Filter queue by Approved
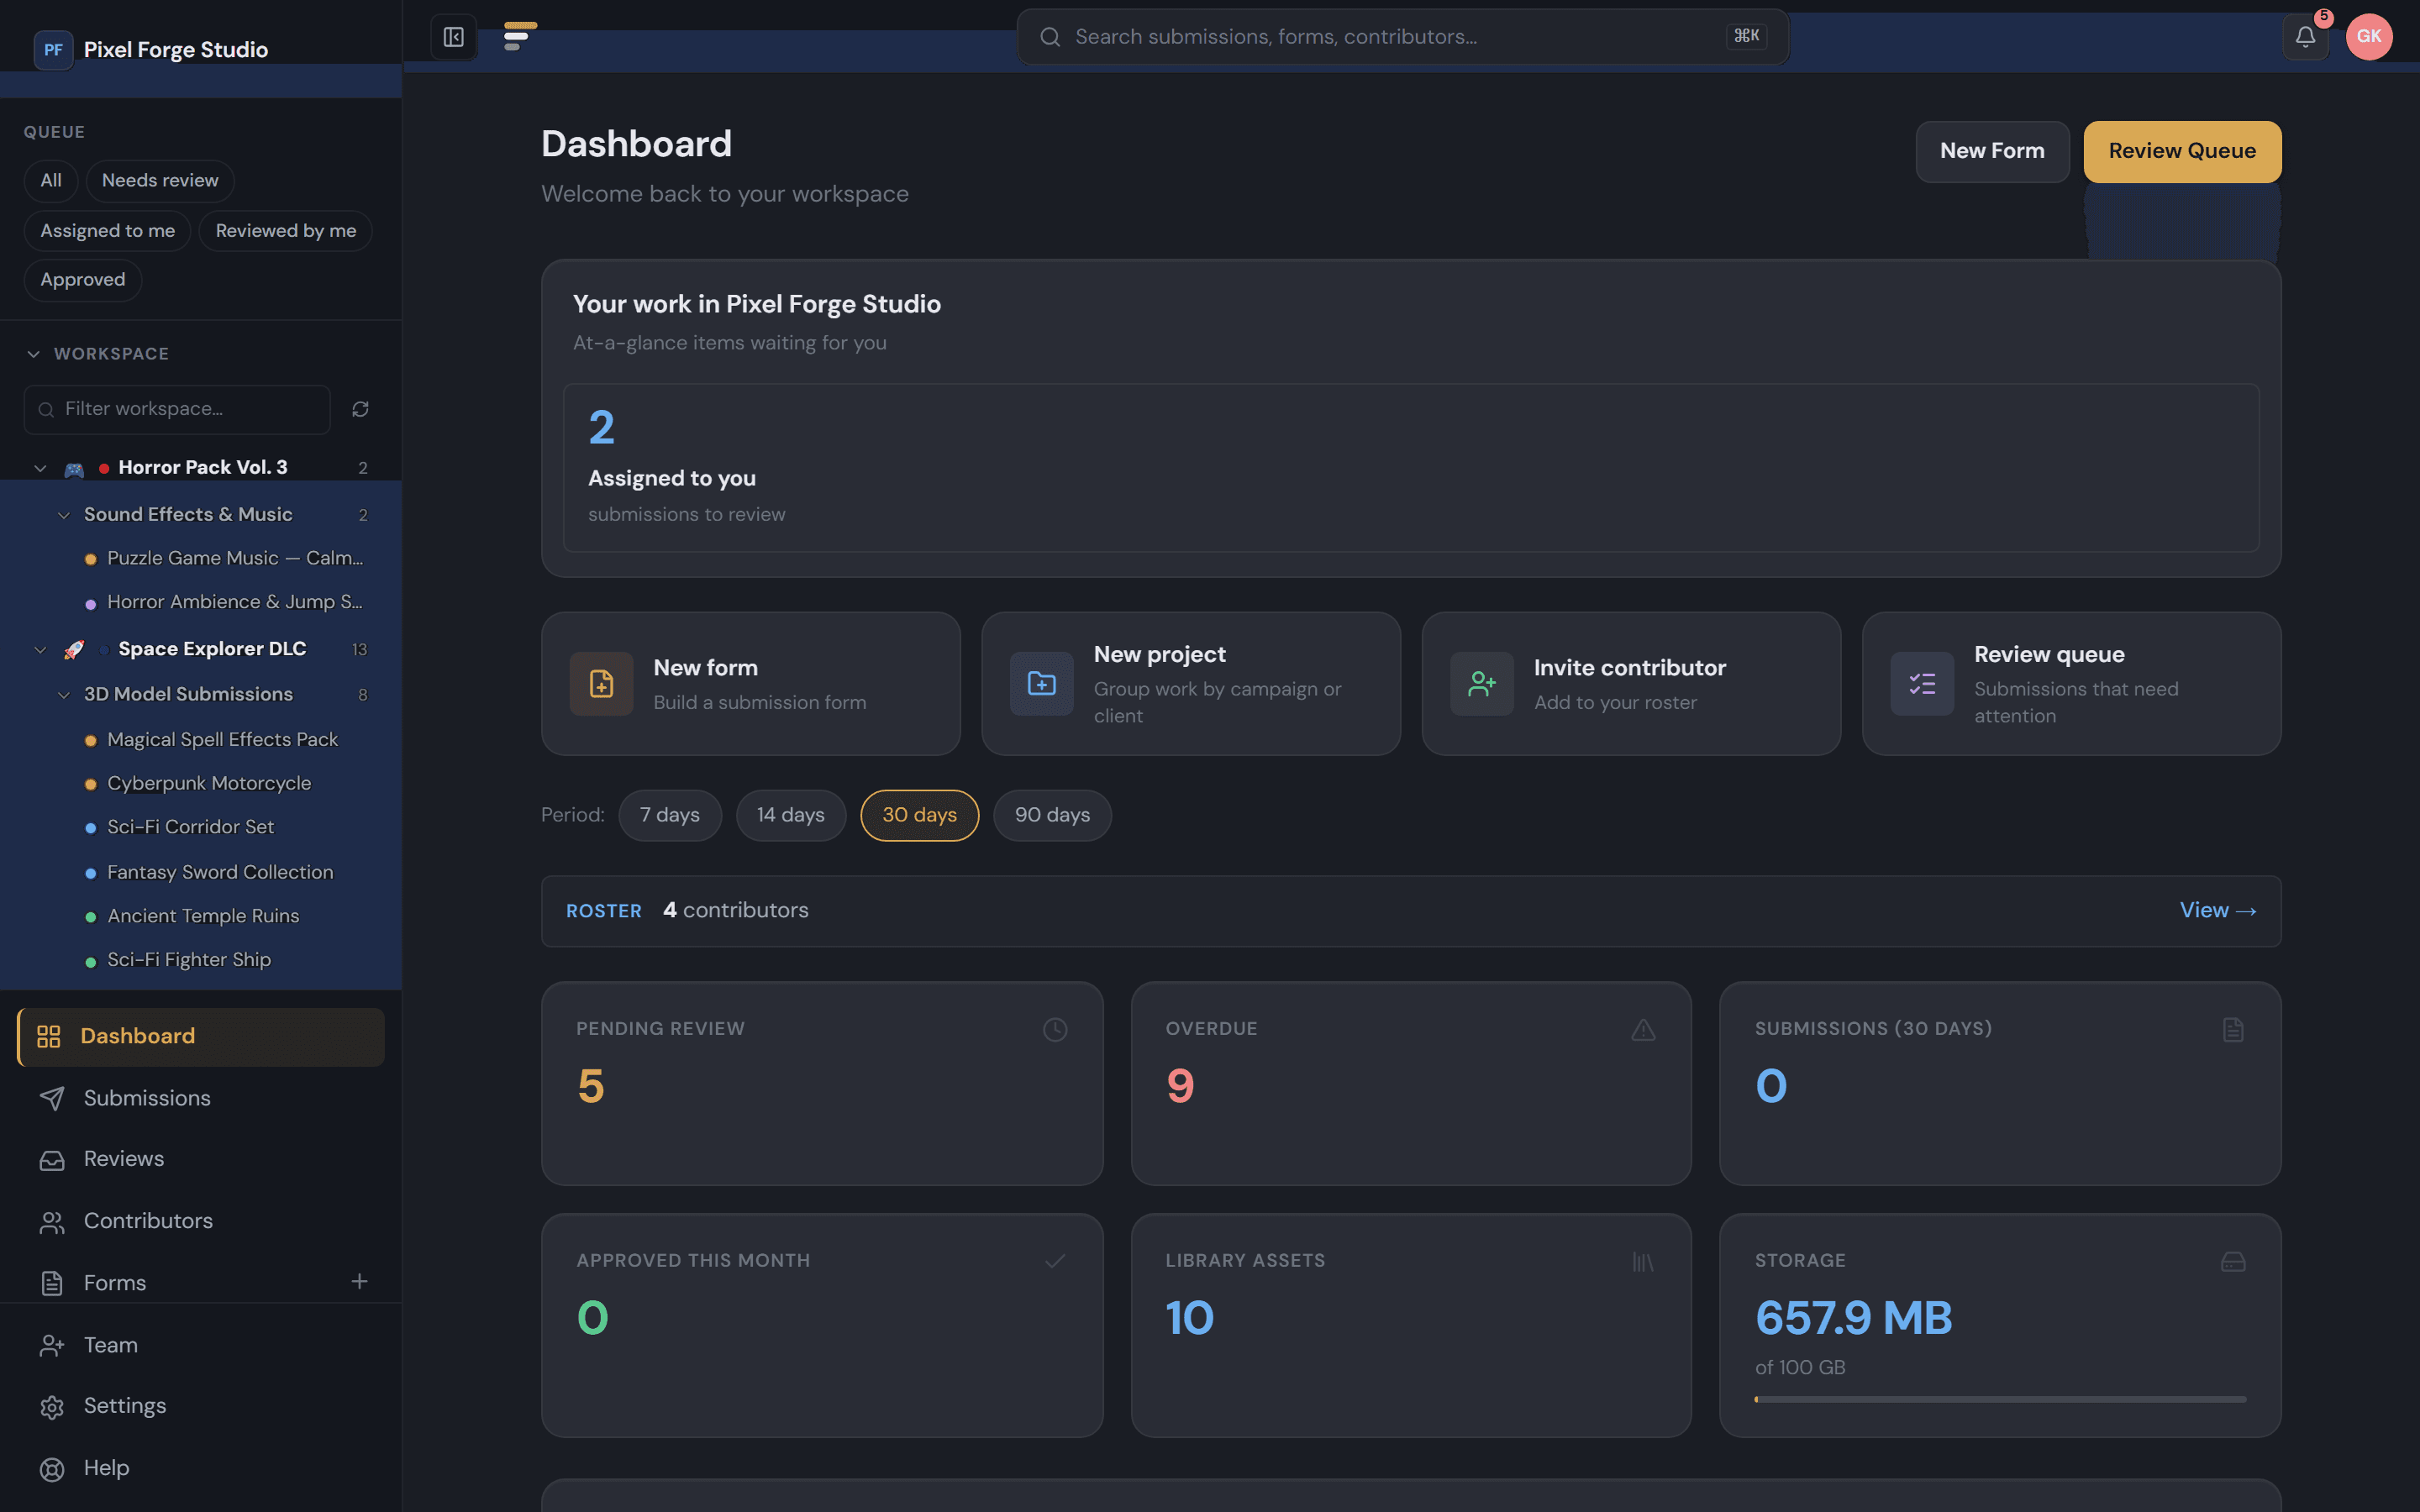Viewport: 2420px width, 1512px height. click(83, 280)
